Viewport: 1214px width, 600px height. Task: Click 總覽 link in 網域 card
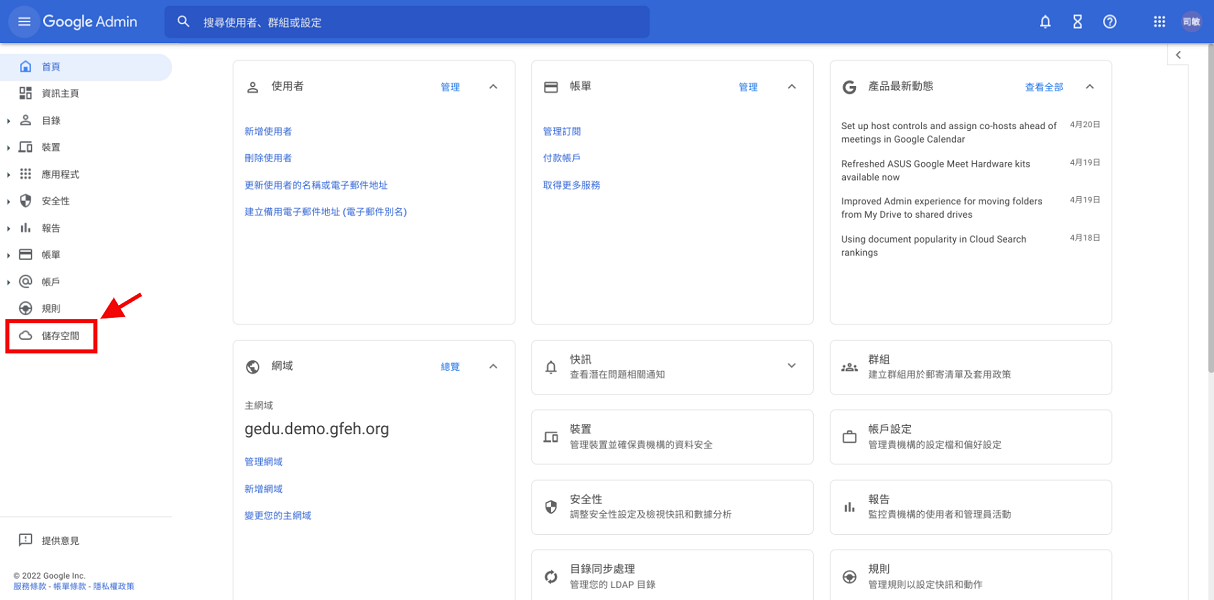point(450,367)
